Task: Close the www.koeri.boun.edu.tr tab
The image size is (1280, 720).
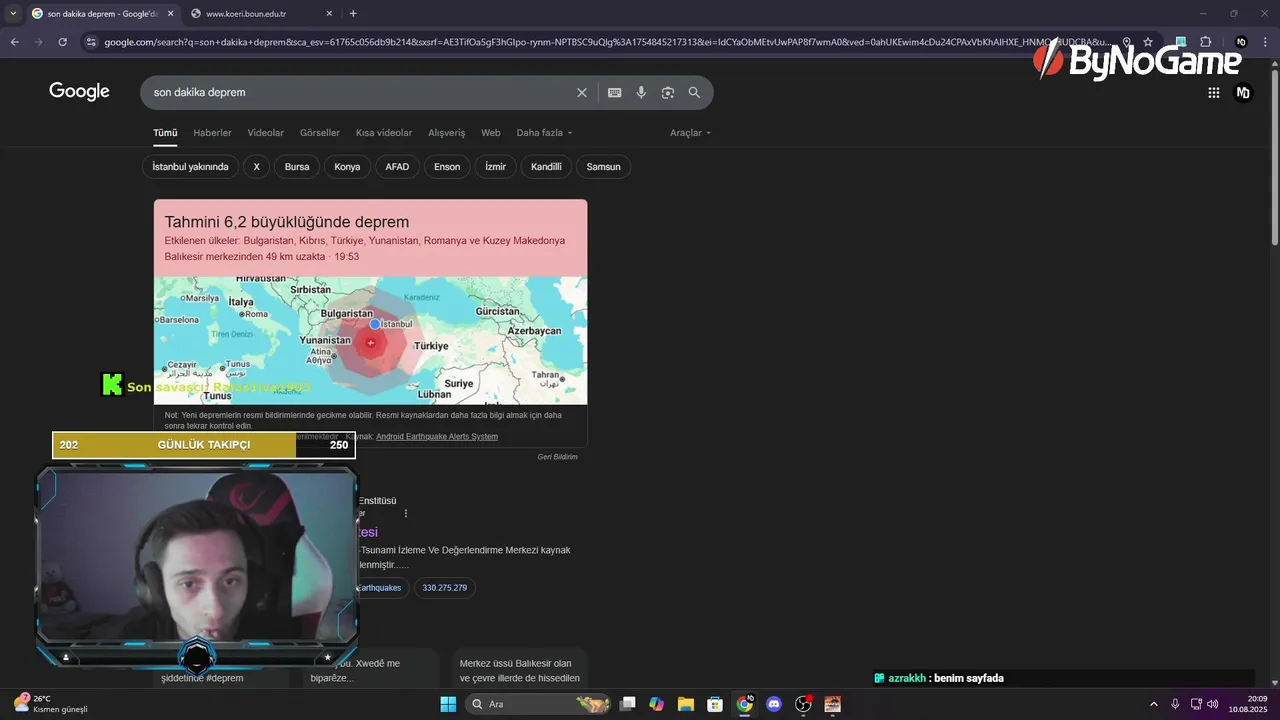Action: [x=330, y=14]
